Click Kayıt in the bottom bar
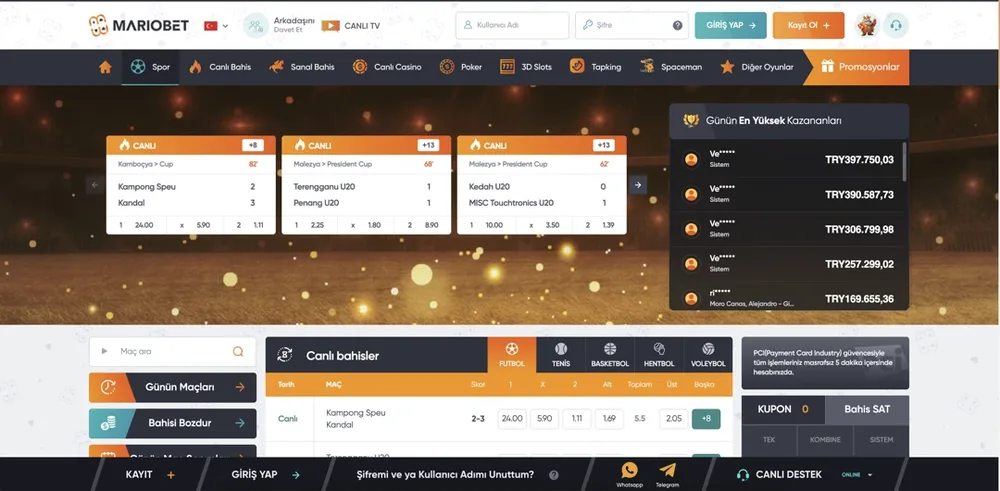Viewport: 1000px width, 491px height. click(x=150, y=475)
